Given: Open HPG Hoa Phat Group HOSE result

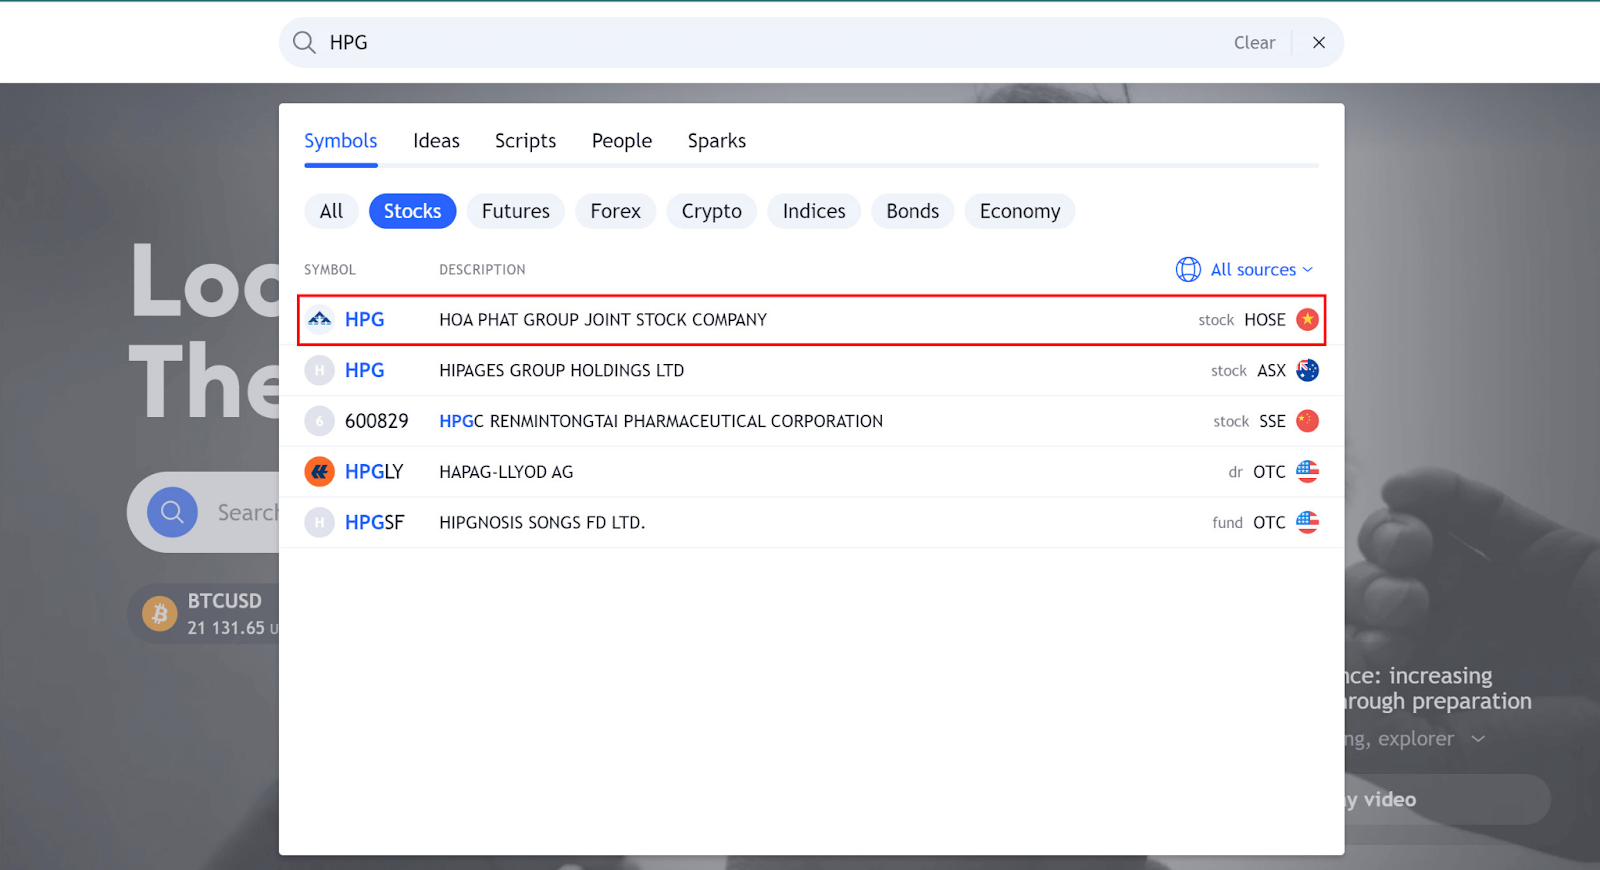Looking at the screenshot, I should coord(811,320).
